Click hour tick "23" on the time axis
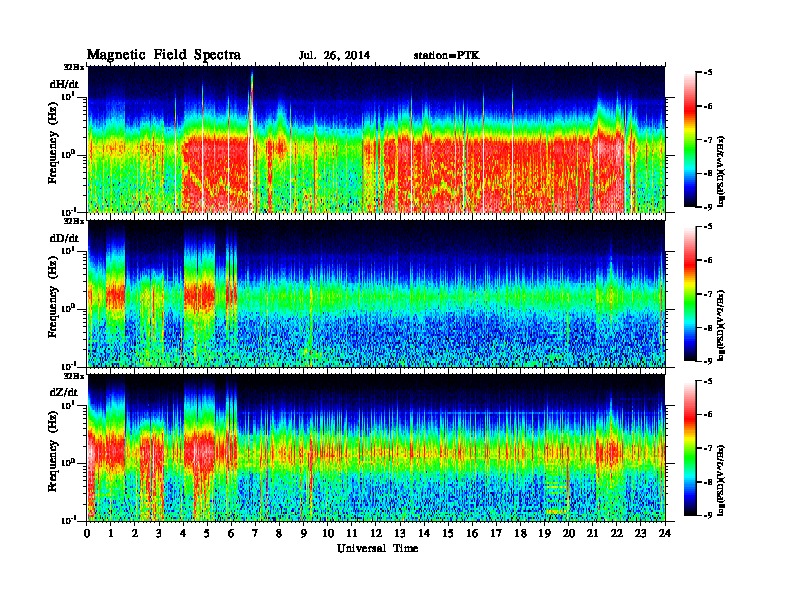 [x=641, y=533]
